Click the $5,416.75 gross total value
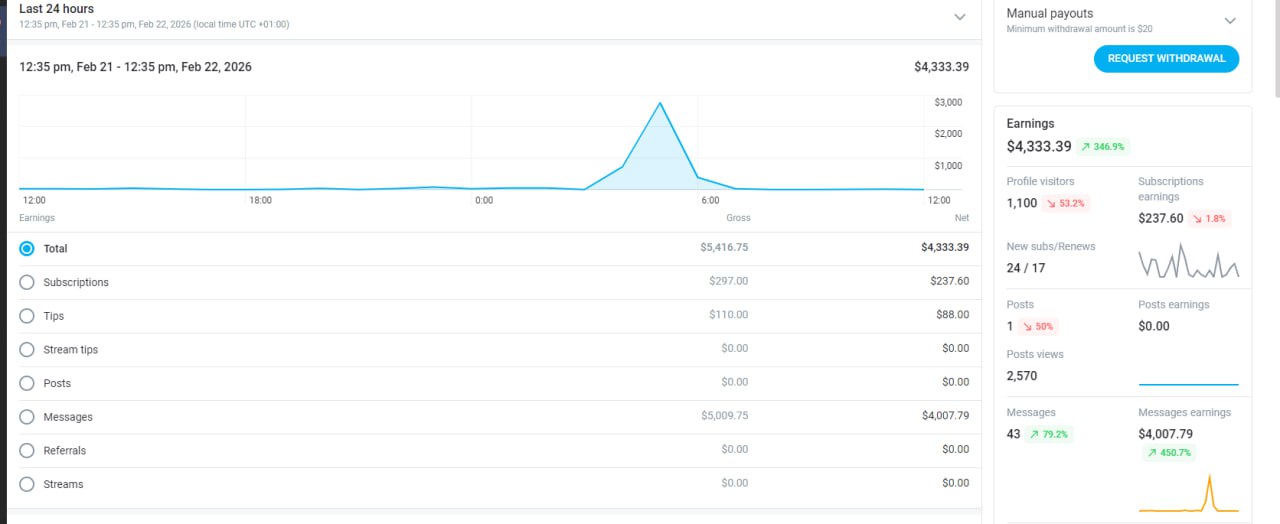Viewport: 1280px width, 524px height. [x=725, y=247]
